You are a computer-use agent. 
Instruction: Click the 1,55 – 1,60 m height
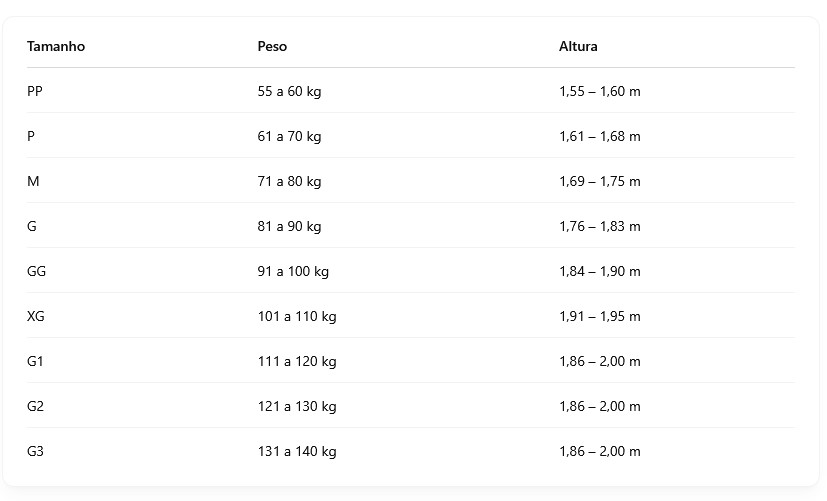point(599,91)
